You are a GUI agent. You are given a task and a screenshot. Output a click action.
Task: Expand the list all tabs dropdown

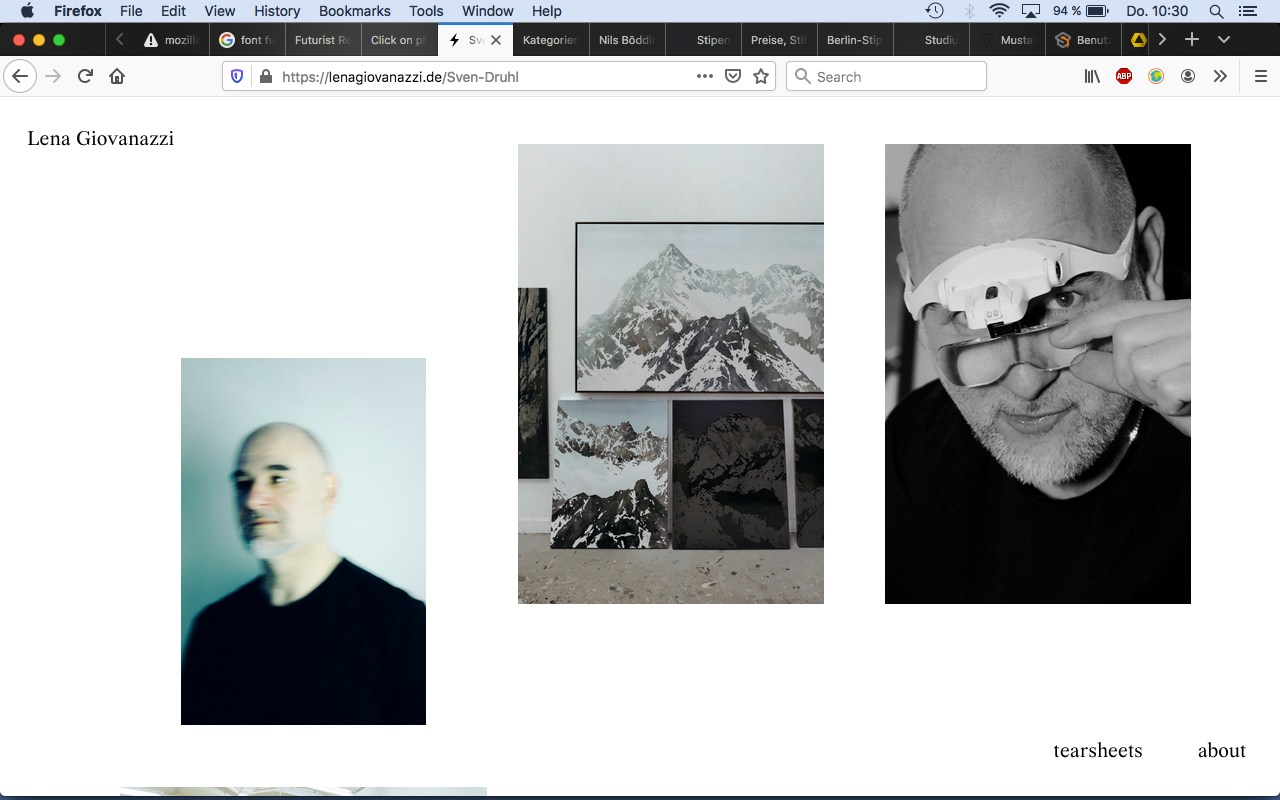pos(1224,40)
